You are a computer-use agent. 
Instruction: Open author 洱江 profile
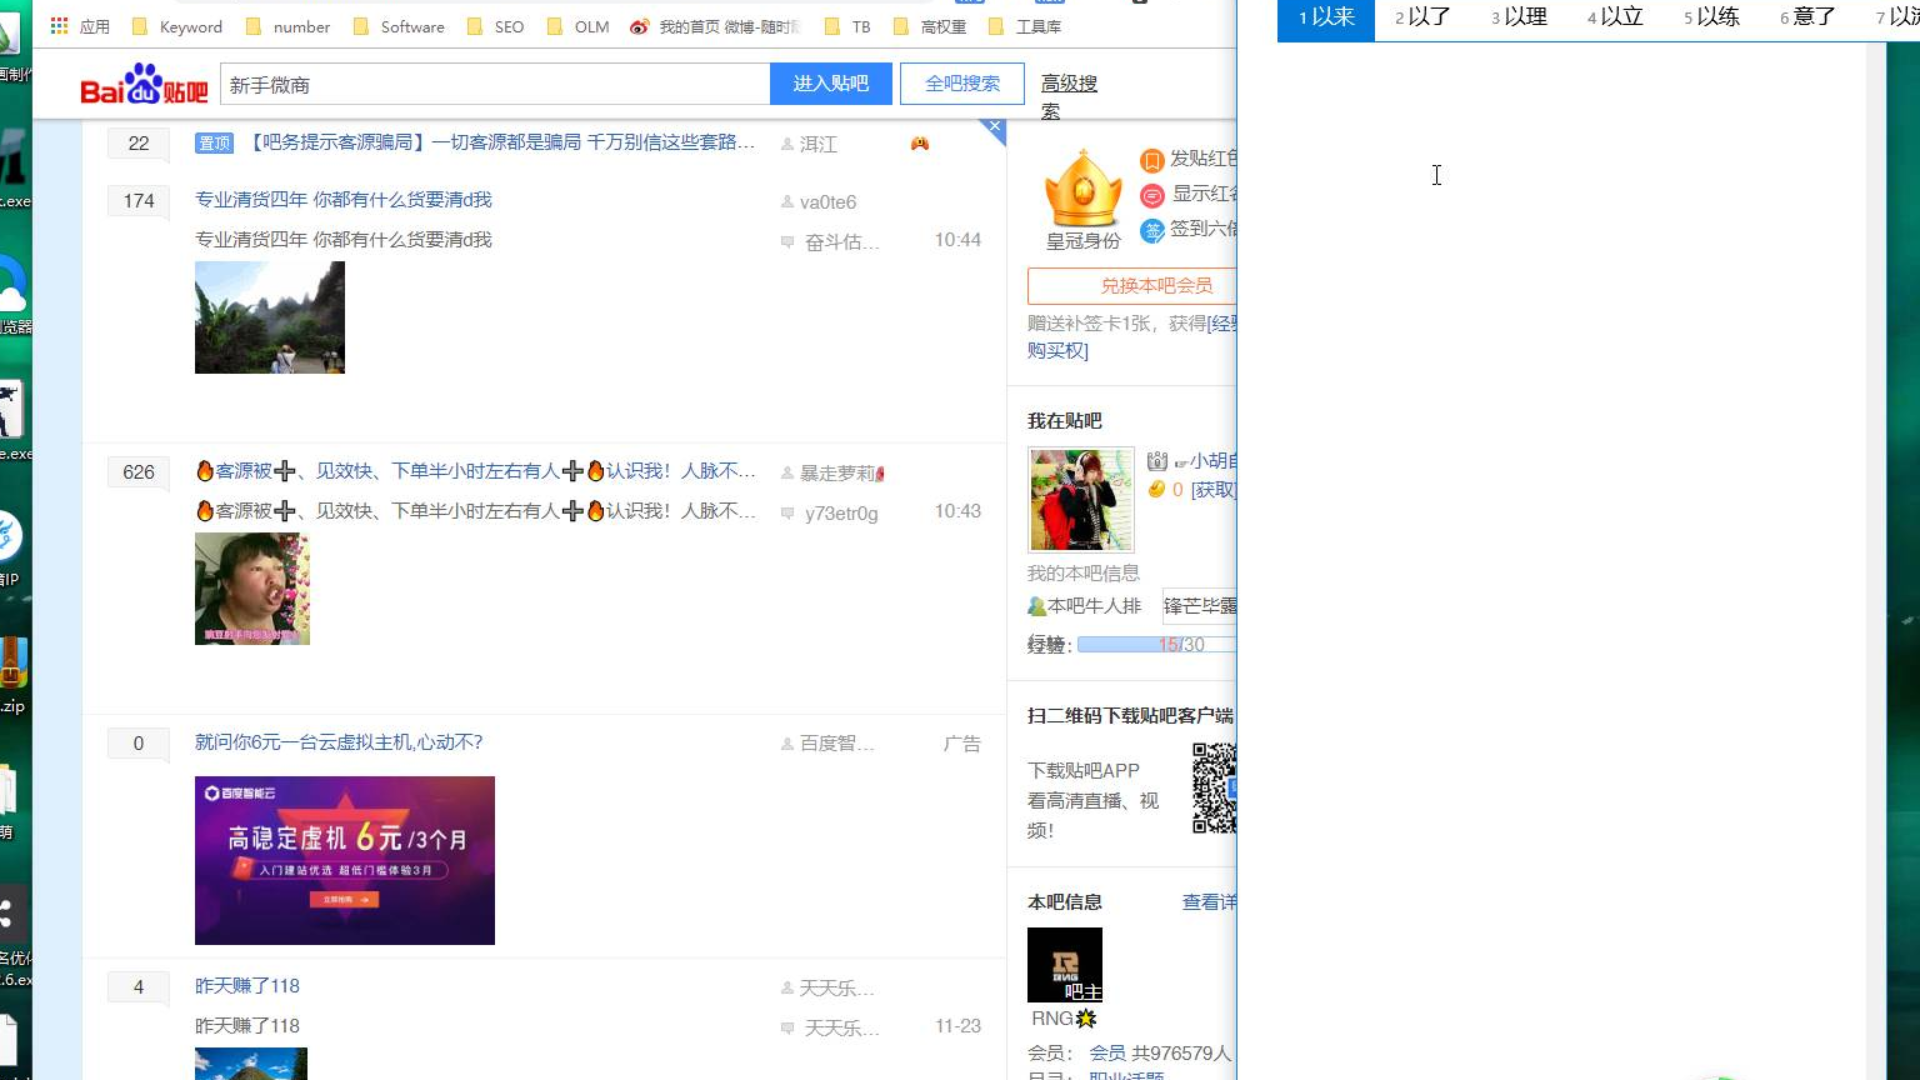[818, 144]
